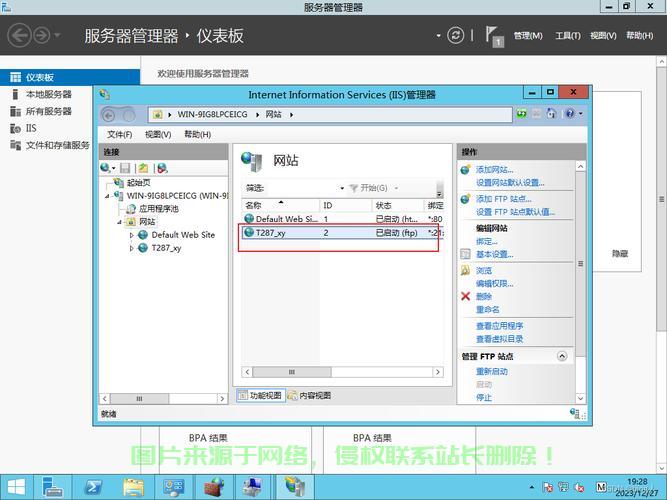The height and width of the screenshot is (500, 667).
Task: Click the 查看虚拟目录 link
Action: click(499, 339)
